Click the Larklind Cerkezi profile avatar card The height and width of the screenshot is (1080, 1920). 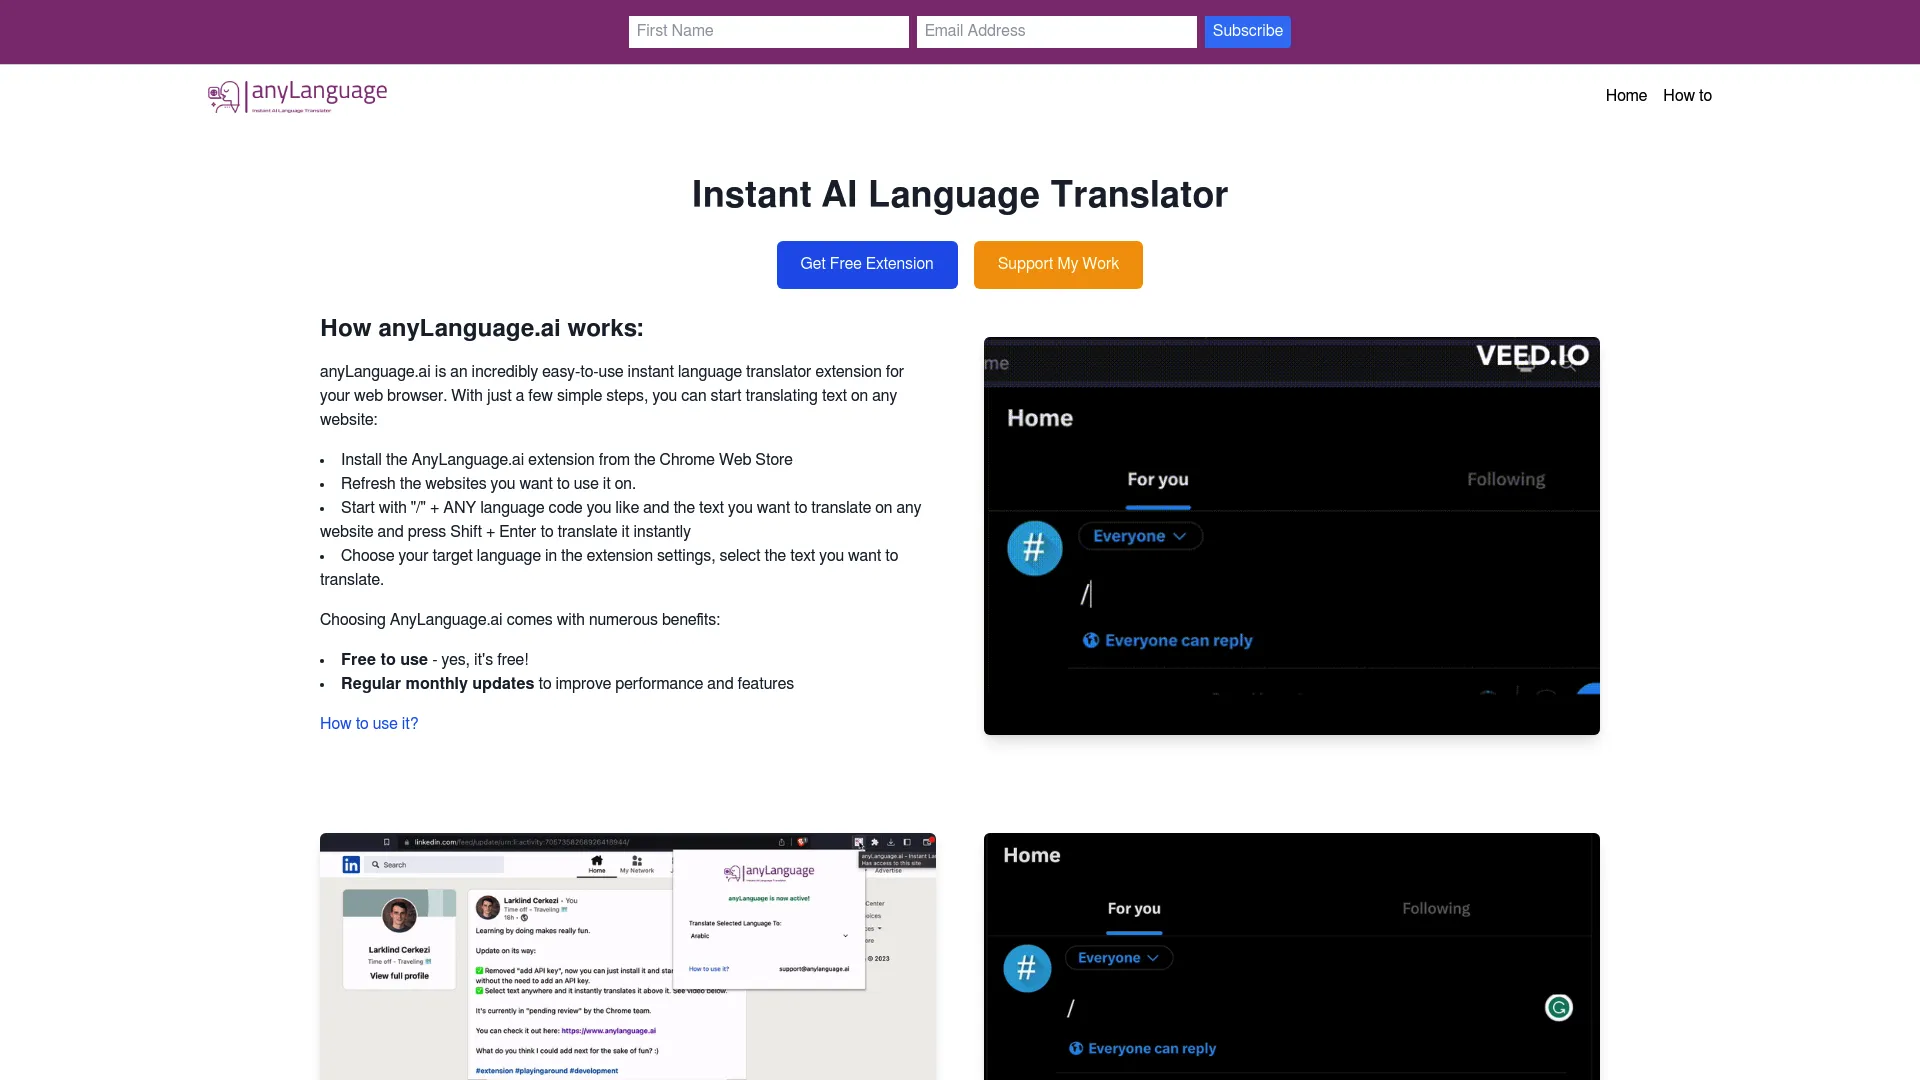[399, 939]
